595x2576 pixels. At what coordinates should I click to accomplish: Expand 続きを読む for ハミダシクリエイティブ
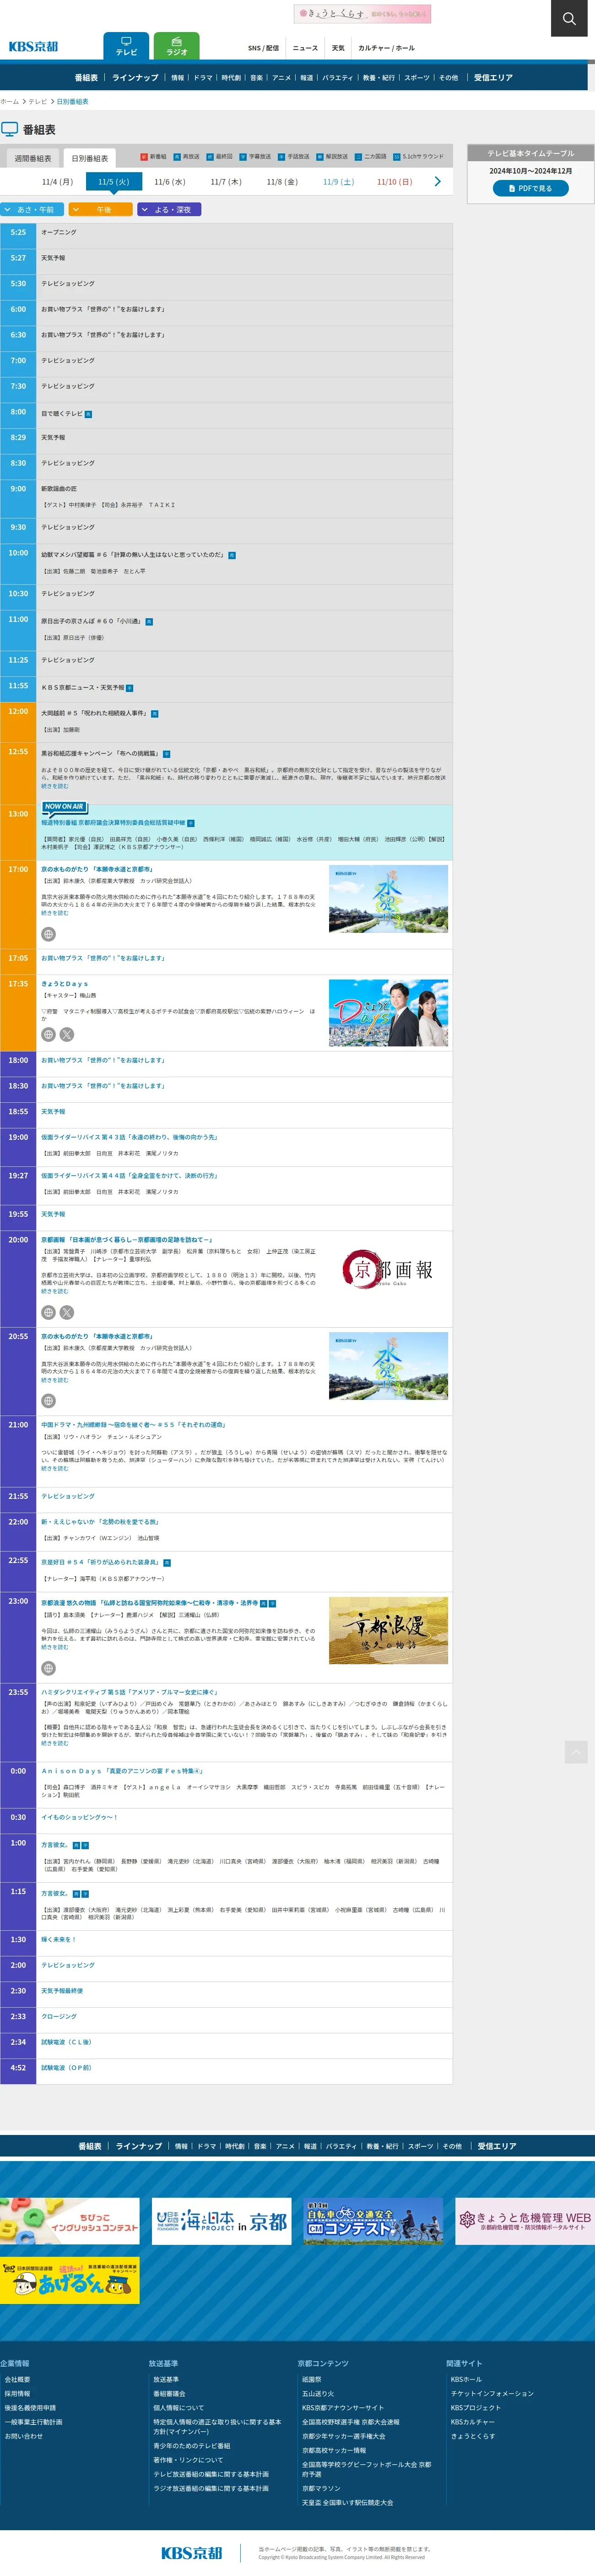(55, 1743)
